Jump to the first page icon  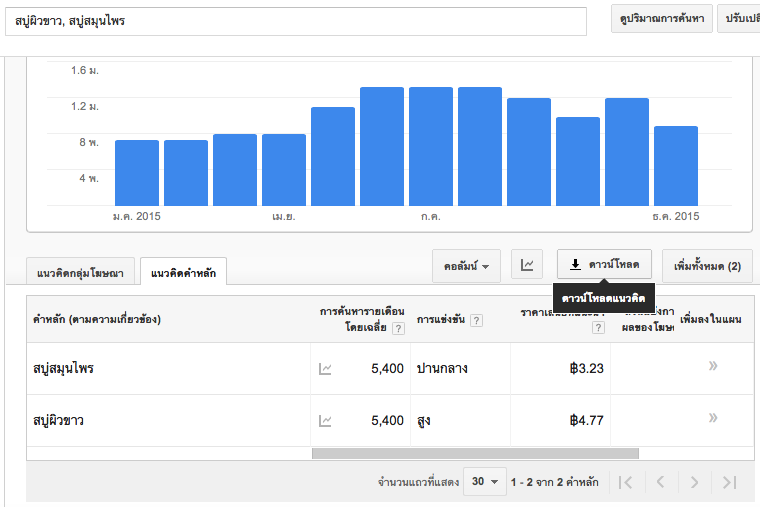point(625,482)
